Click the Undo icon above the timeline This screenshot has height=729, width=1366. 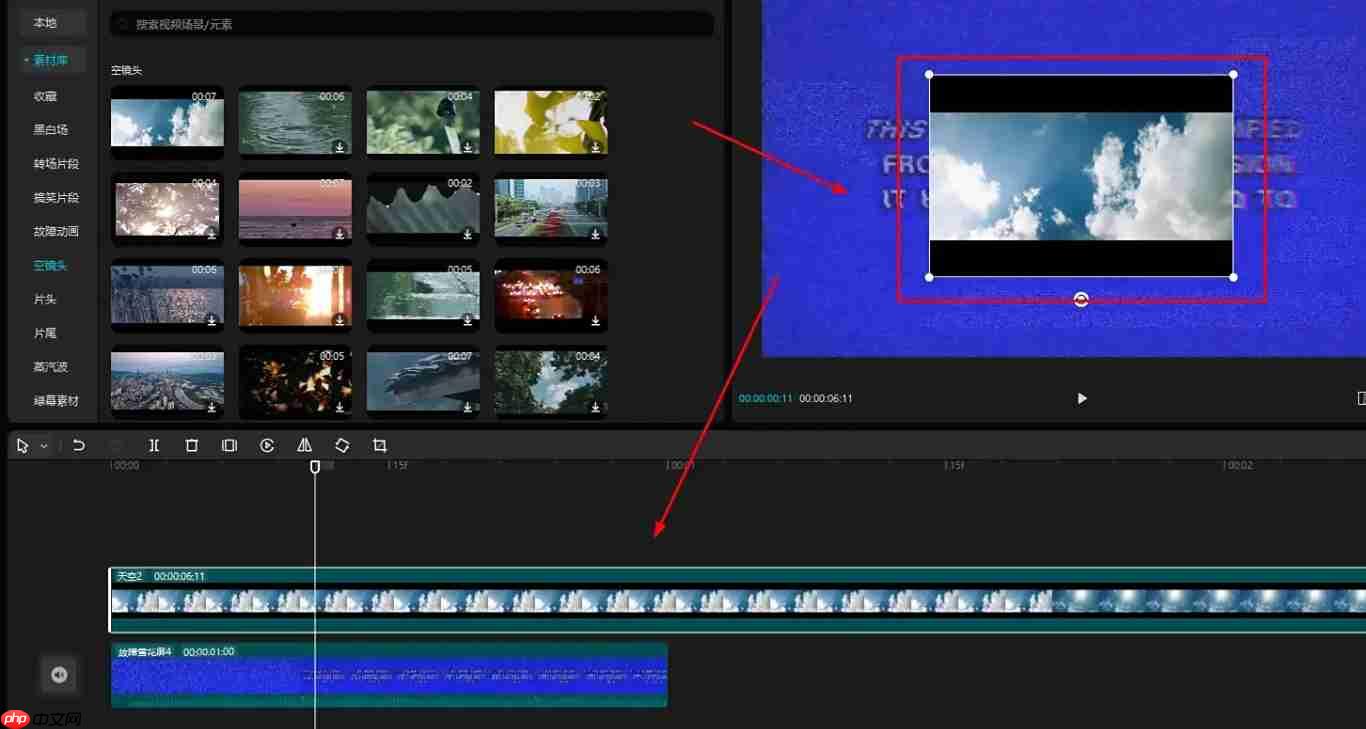[79, 445]
